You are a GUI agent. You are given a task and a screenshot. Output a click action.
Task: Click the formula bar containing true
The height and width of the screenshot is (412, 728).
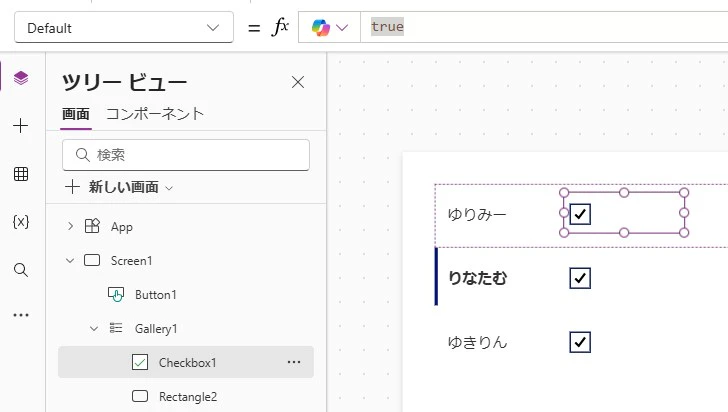tap(544, 27)
